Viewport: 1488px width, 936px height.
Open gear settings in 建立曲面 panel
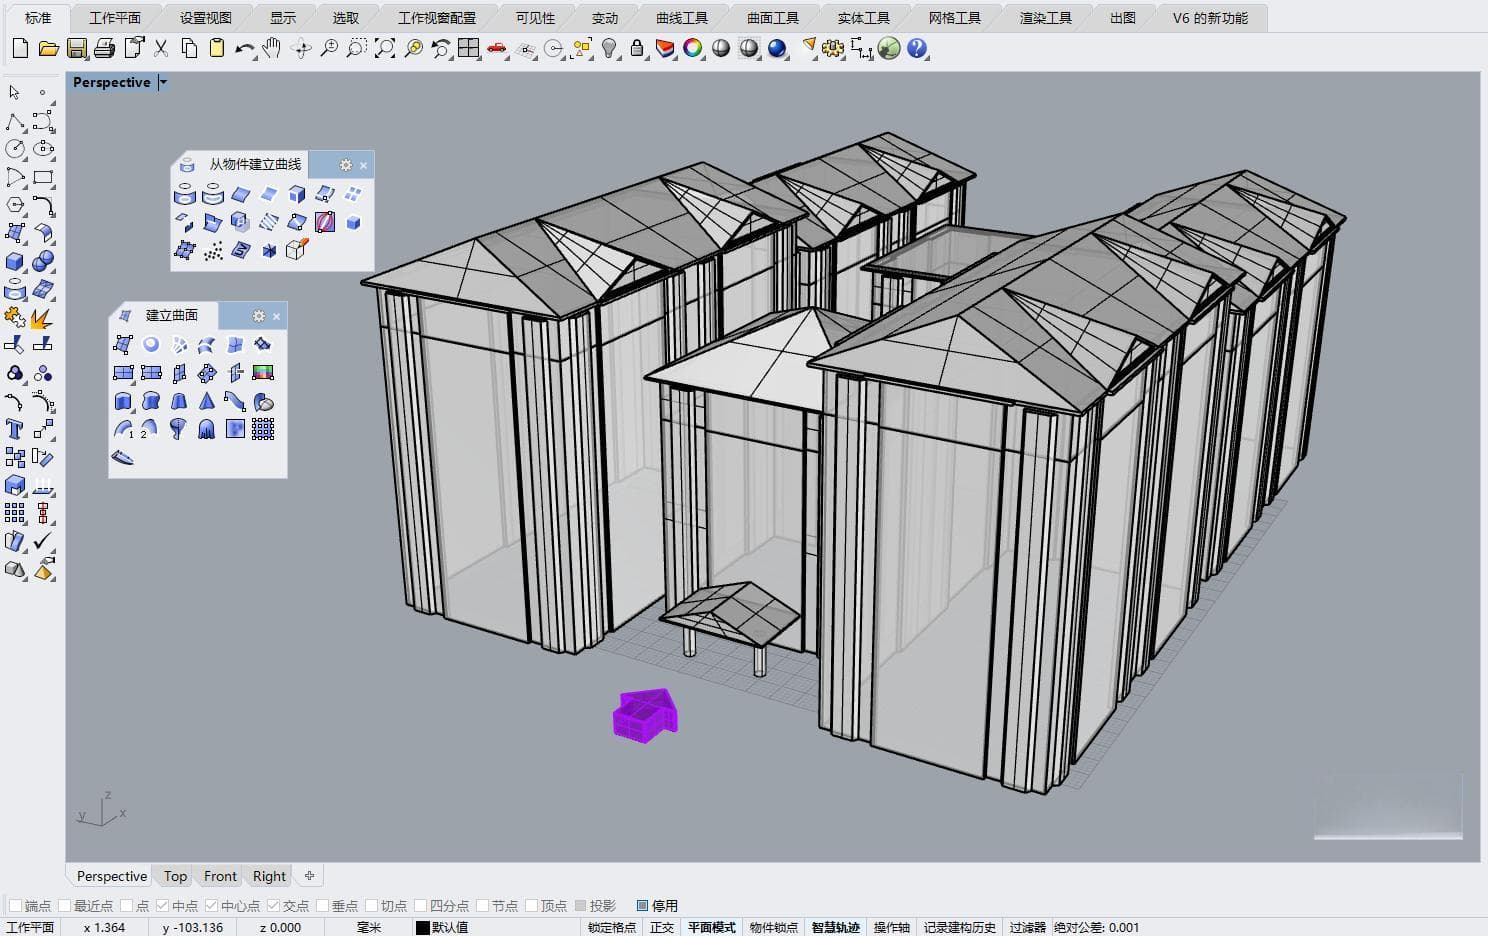pyautogui.click(x=259, y=316)
